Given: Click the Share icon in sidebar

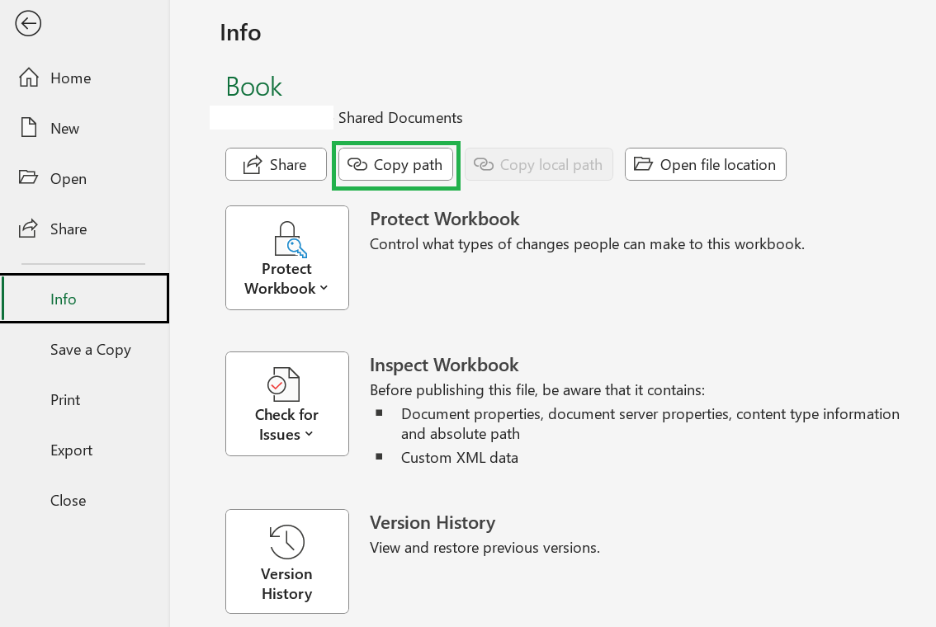Looking at the screenshot, I should point(28,228).
